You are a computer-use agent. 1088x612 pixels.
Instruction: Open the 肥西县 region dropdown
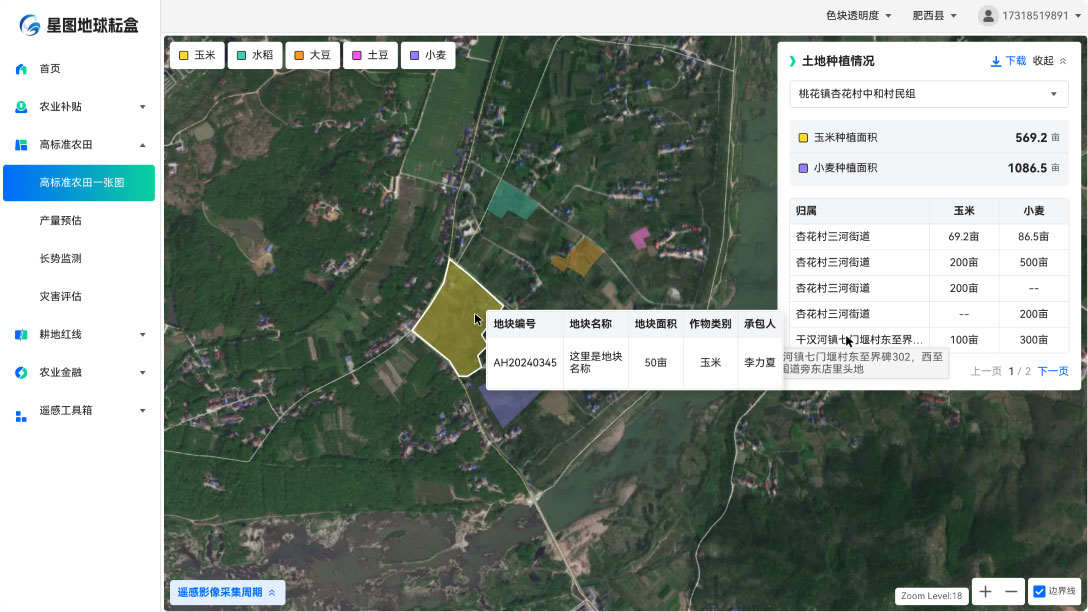(x=934, y=15)
